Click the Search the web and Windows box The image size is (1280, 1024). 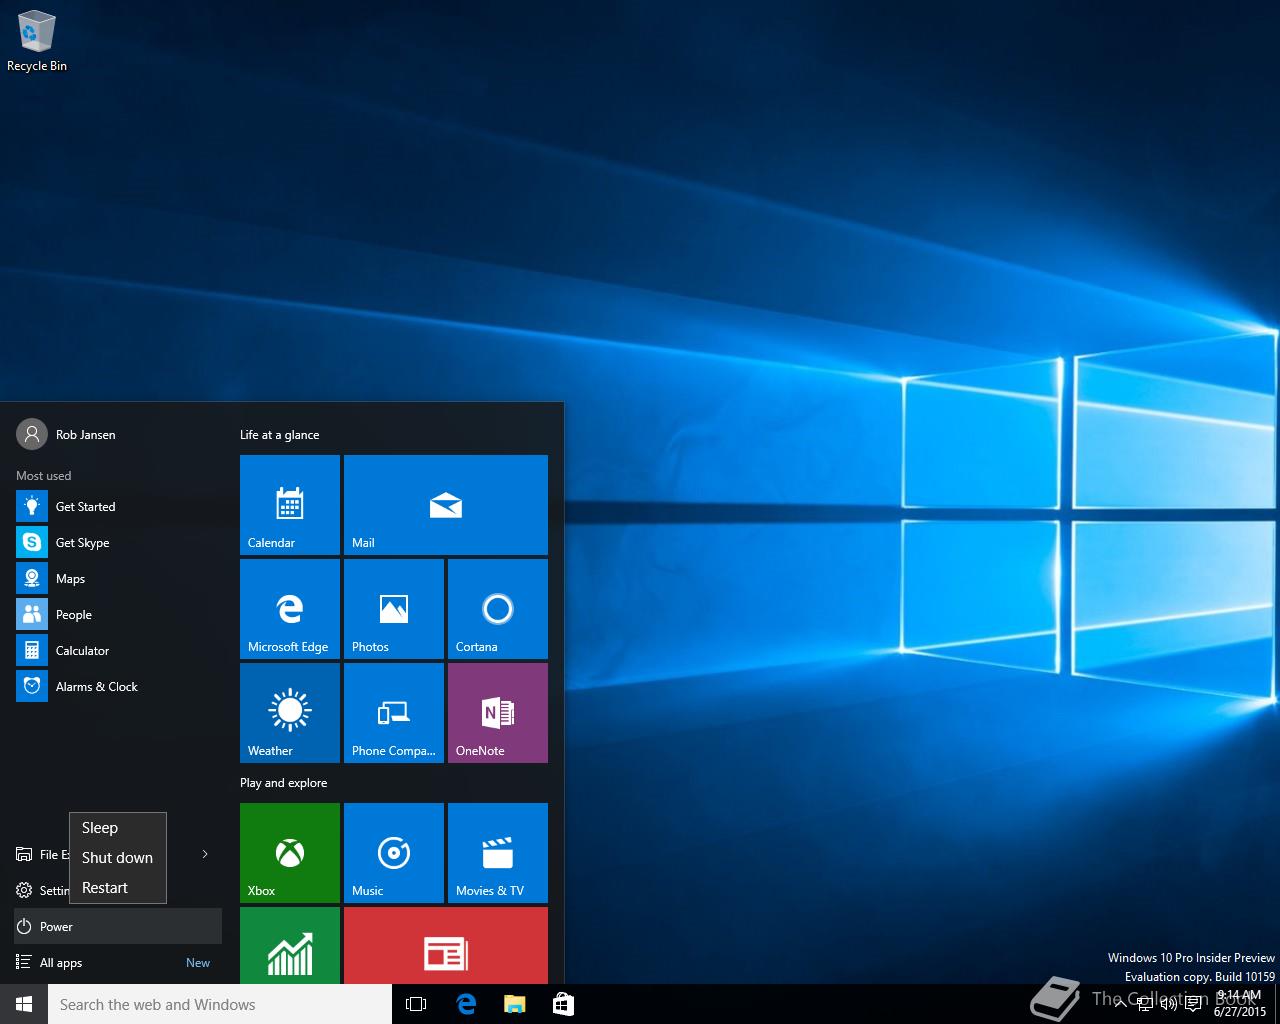coord(220,1004)
